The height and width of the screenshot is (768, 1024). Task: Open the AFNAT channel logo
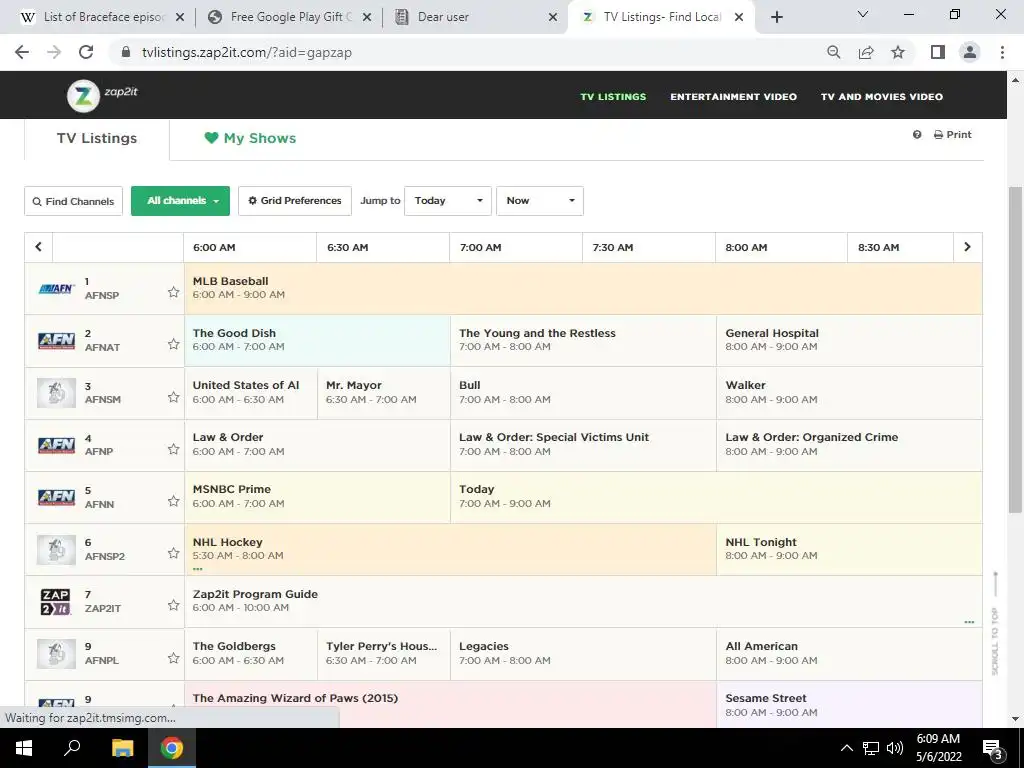click(x=56, y=341)
